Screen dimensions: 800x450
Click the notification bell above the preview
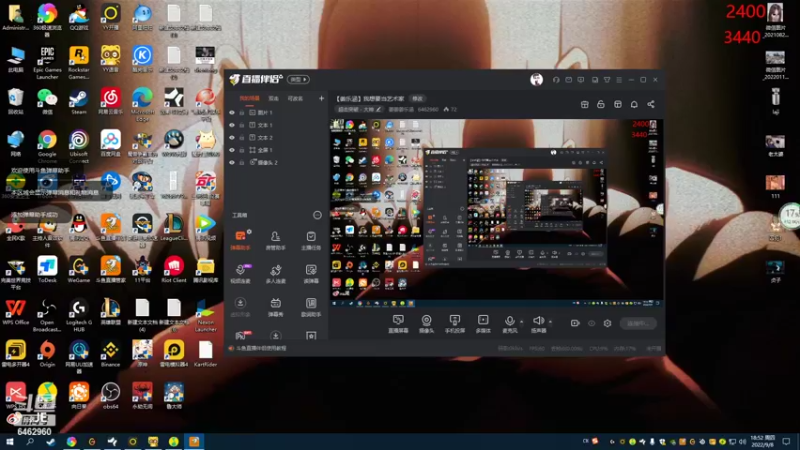coord(634,104)
